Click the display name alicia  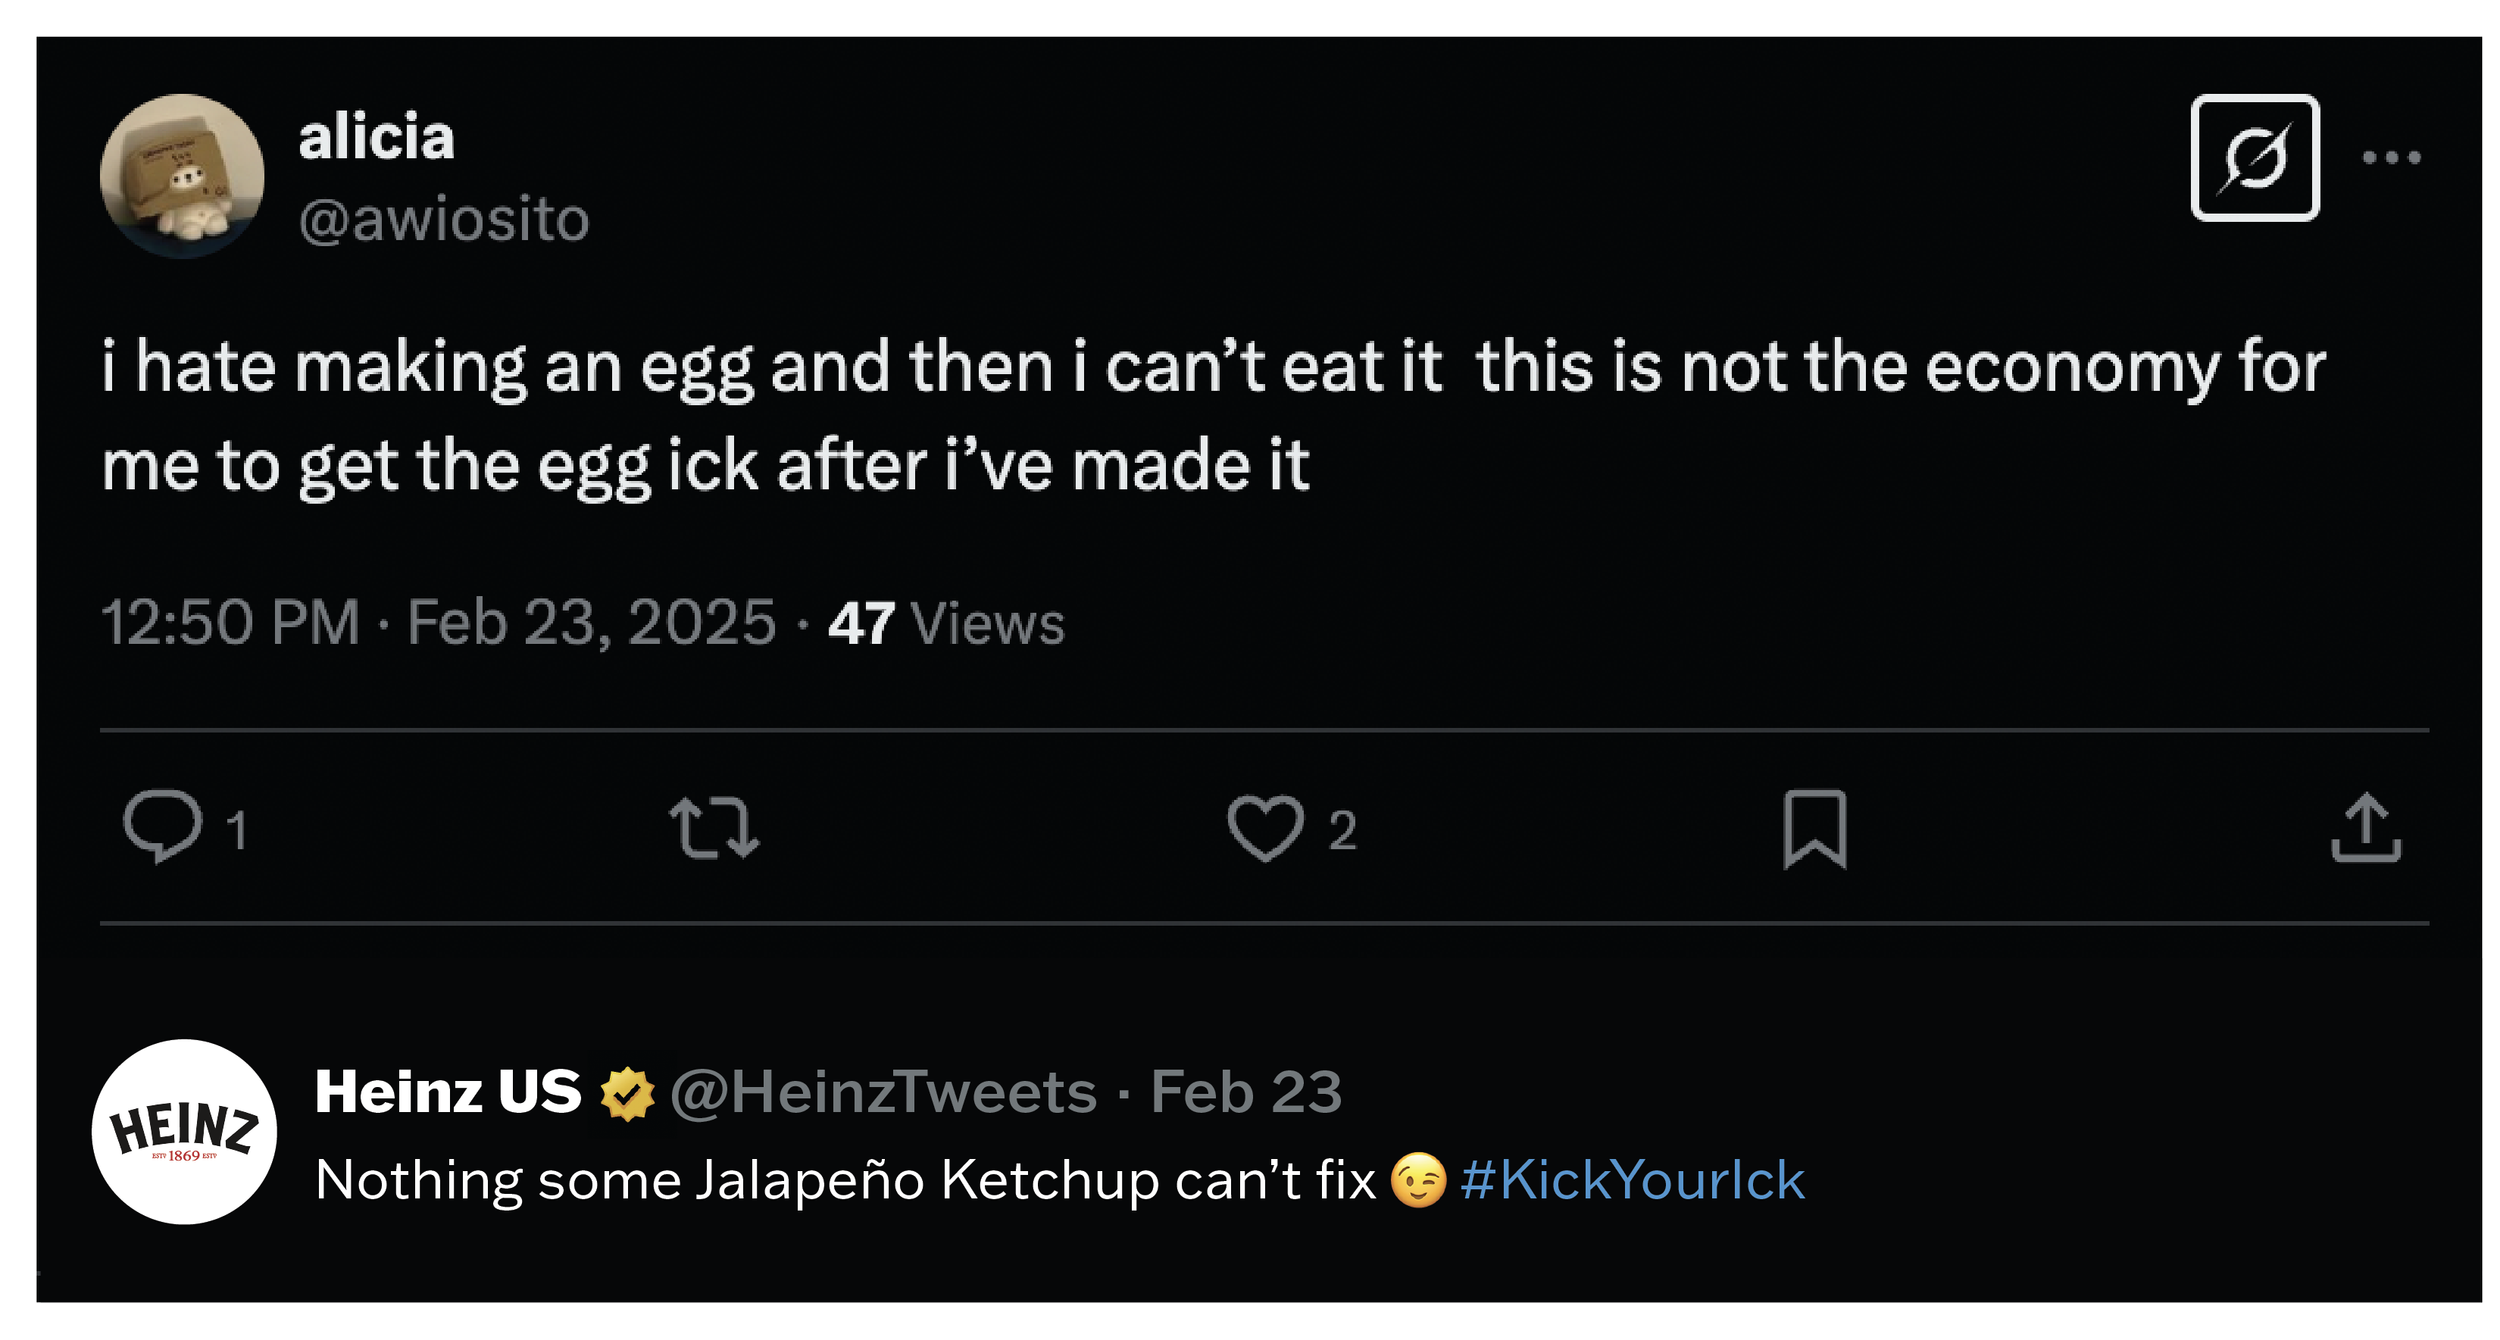coord(376,137)
